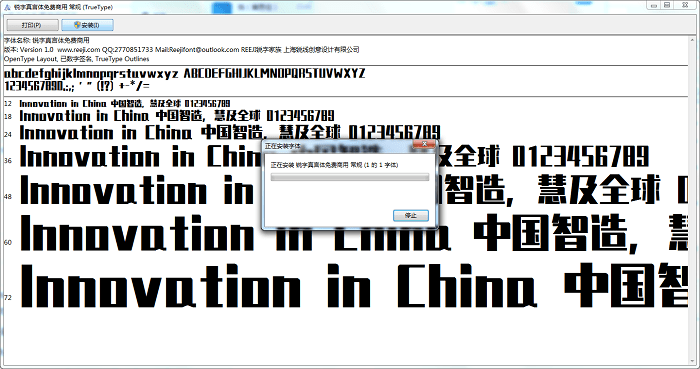Click the size 24 Innovation in China sample

pyautogui.click(x=230, y=133)
